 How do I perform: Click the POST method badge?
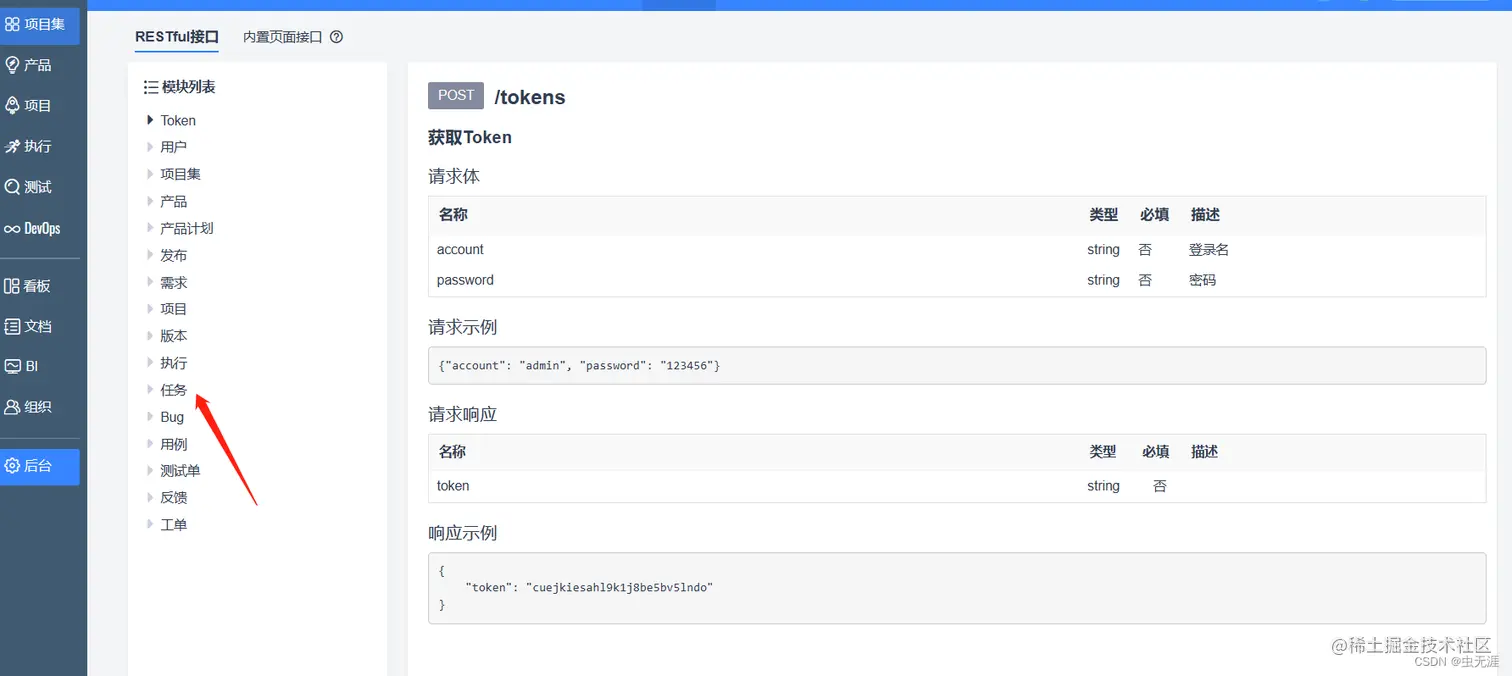tap(456, 95)
